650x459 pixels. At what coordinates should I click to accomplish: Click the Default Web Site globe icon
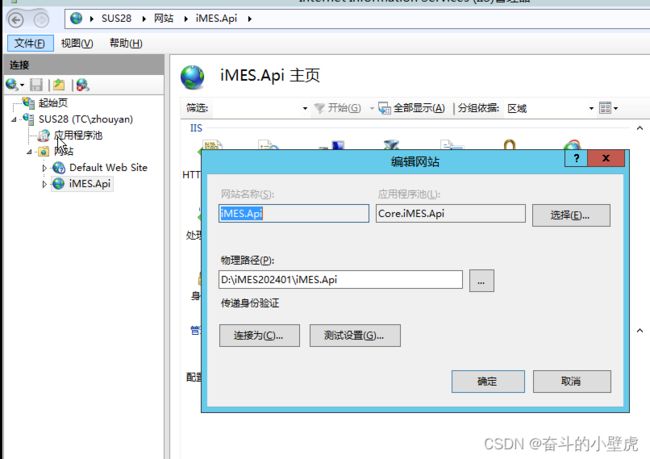tap(59, 168)
